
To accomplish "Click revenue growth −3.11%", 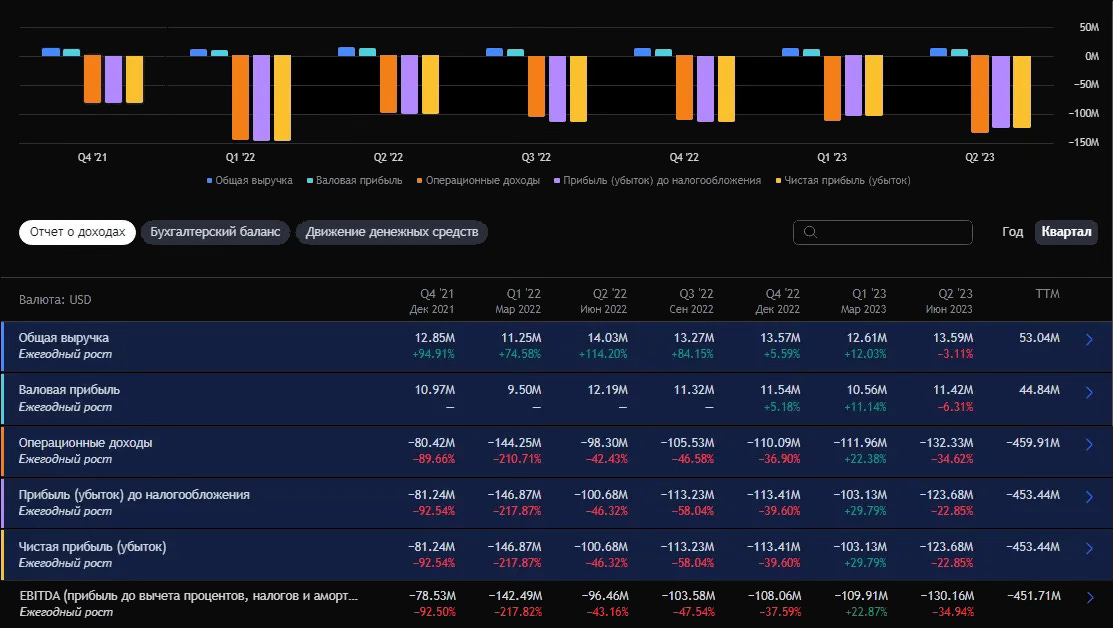I will [x=955, y=354].
